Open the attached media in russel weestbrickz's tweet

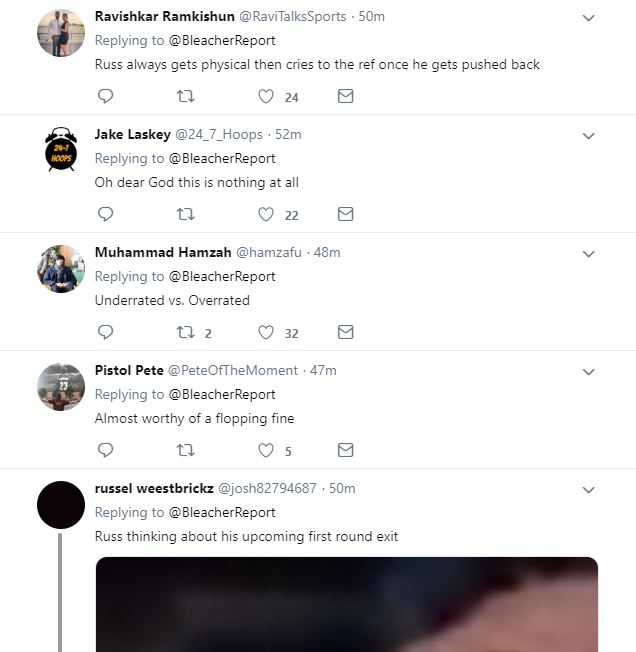point(347,604)
